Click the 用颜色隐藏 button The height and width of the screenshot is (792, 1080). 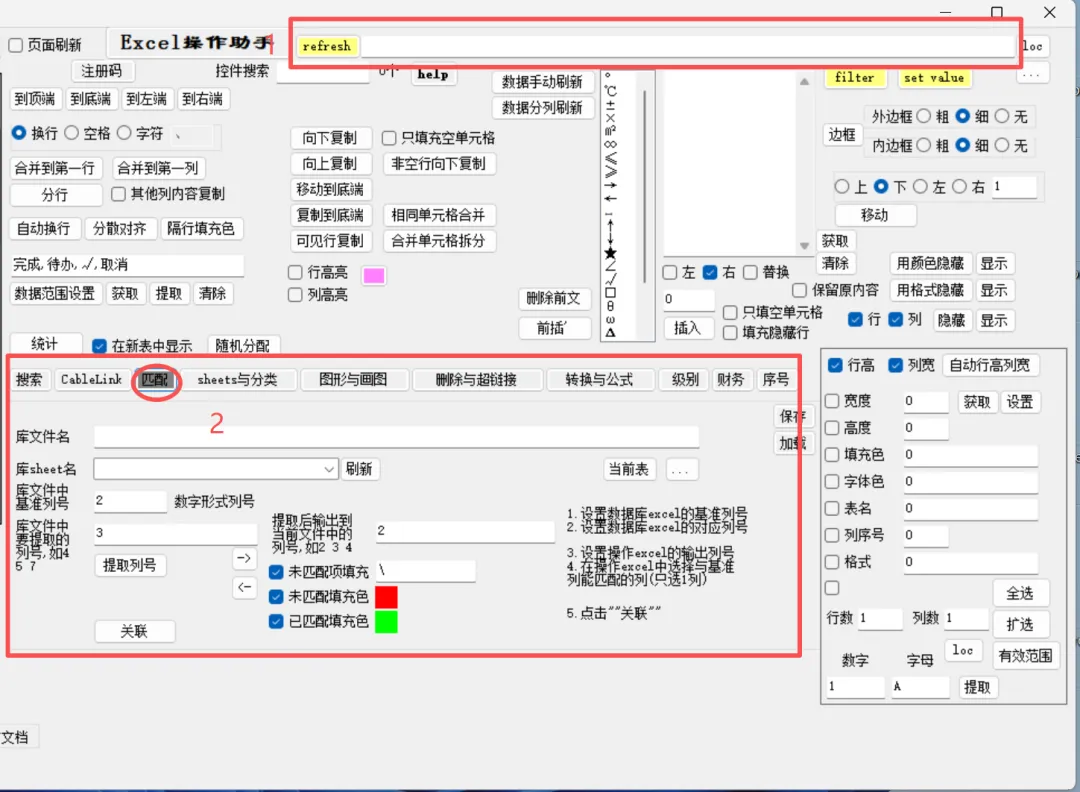tap(931, 264)
